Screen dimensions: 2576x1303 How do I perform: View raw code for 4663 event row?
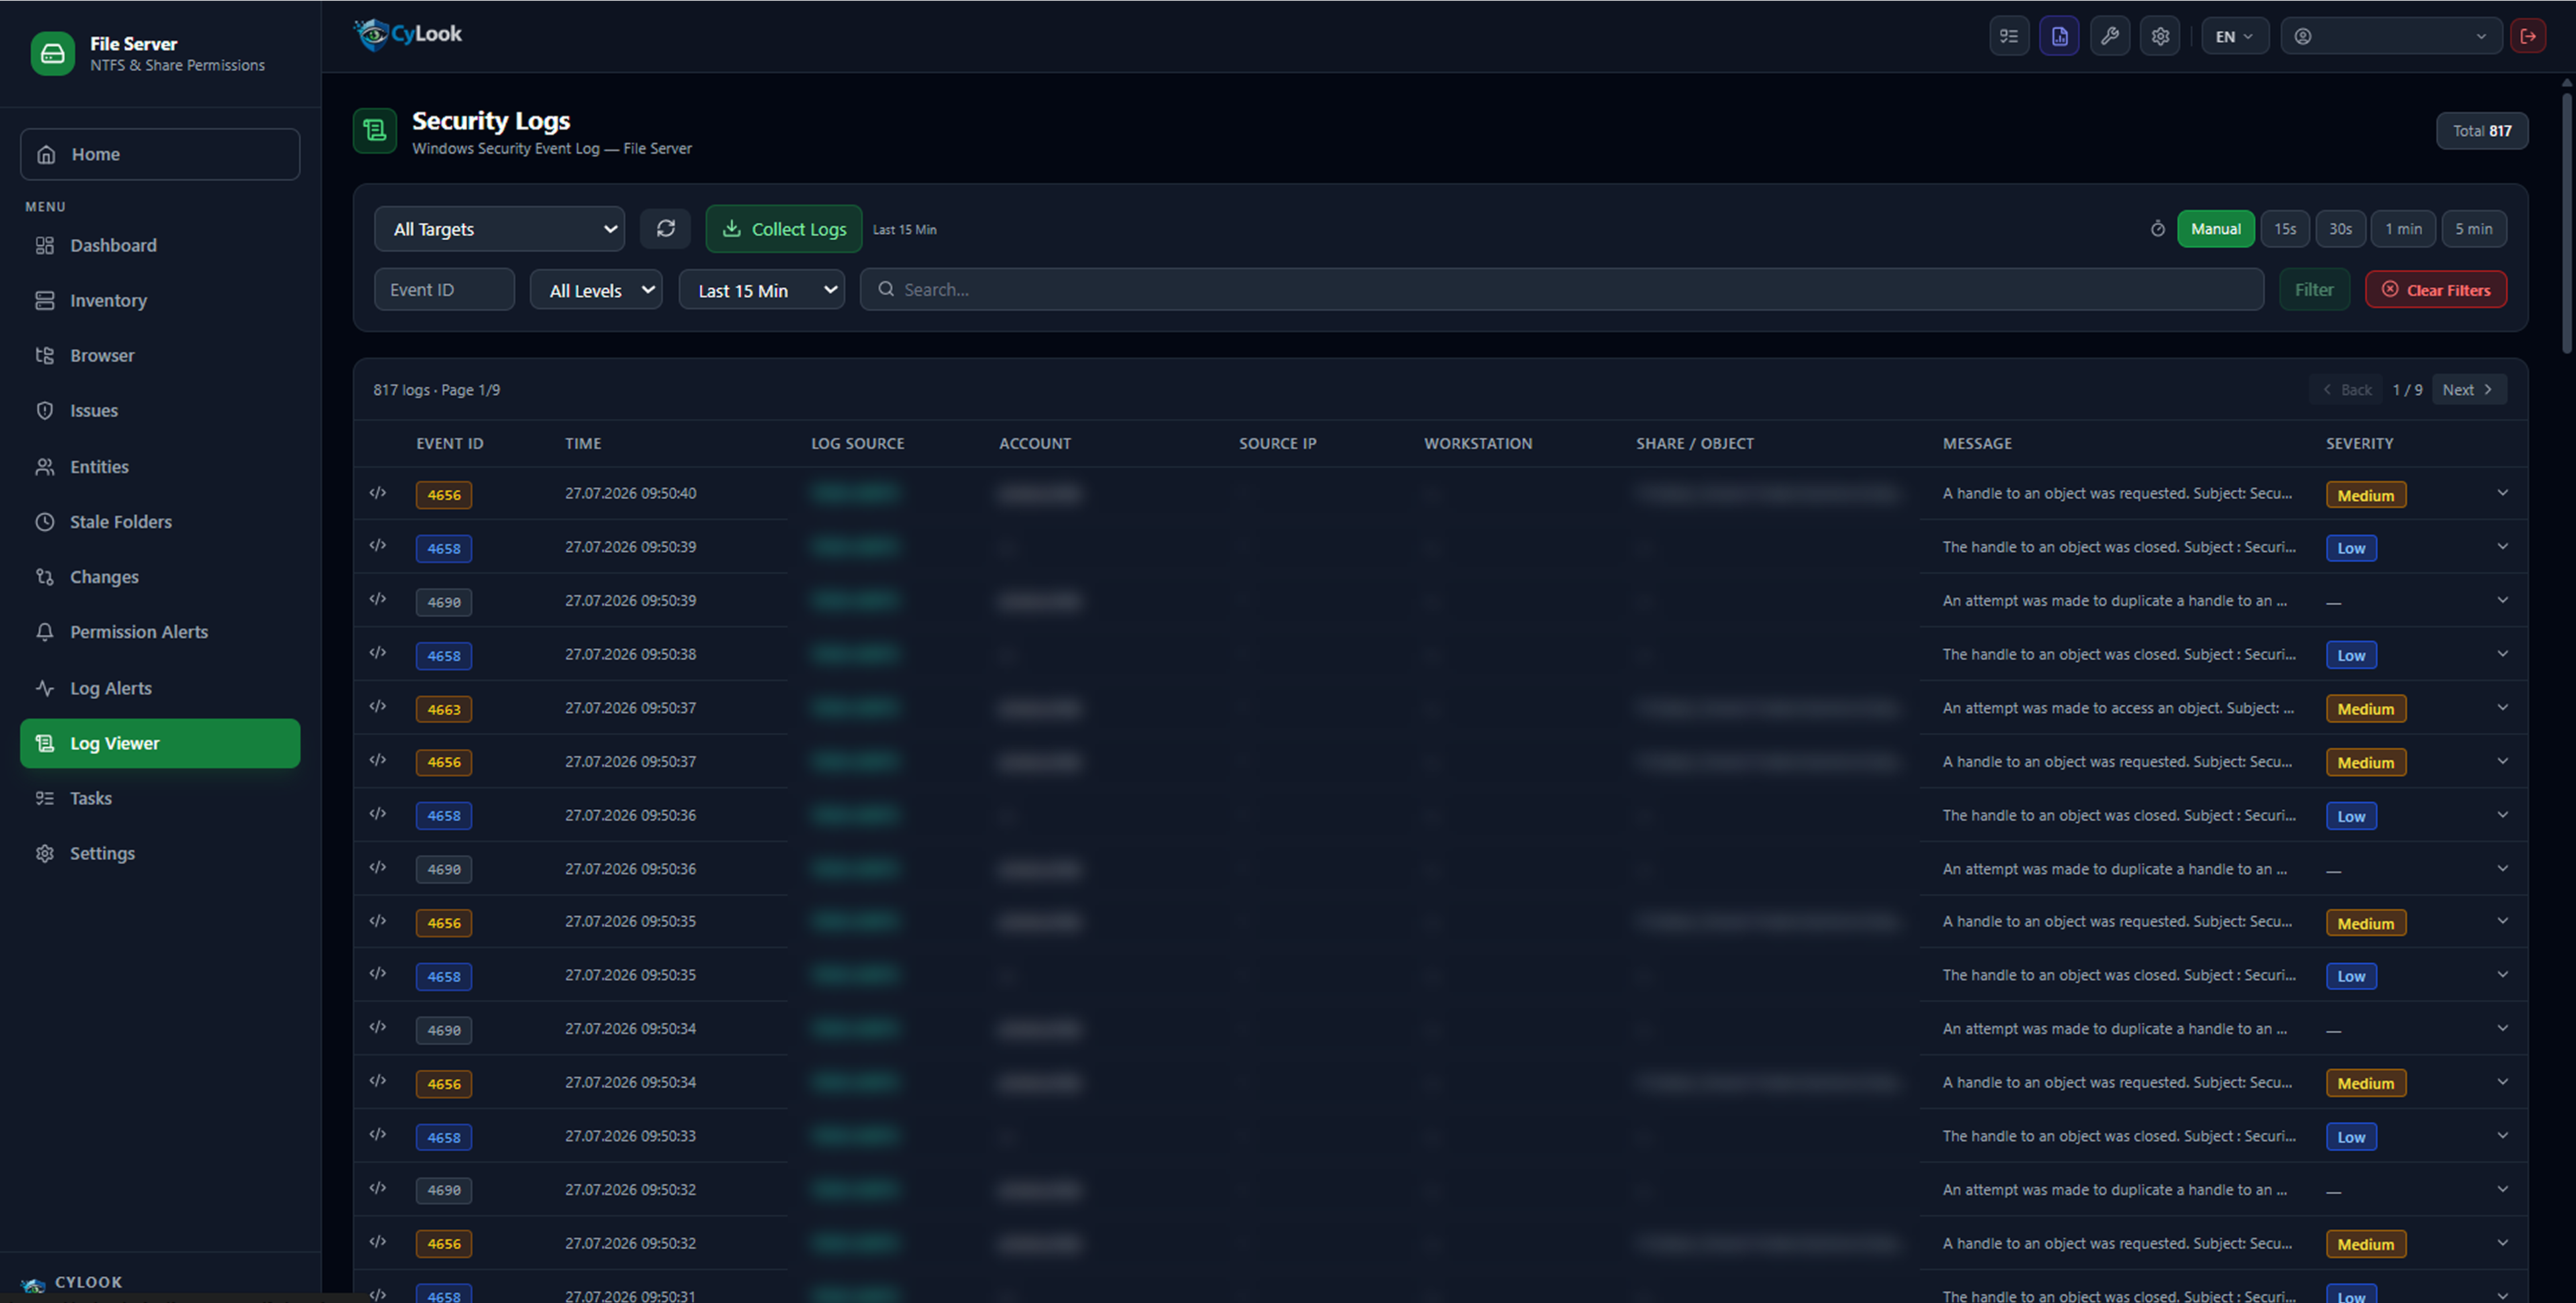(377, 707)
